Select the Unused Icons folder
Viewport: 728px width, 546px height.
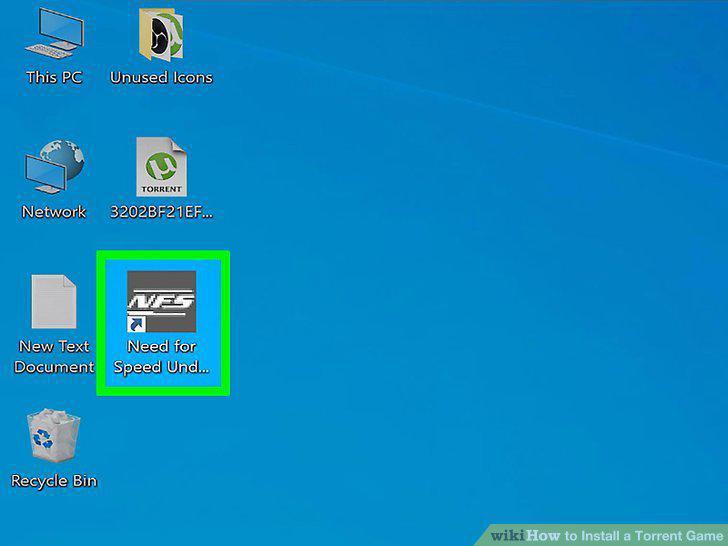pos(161,35)
